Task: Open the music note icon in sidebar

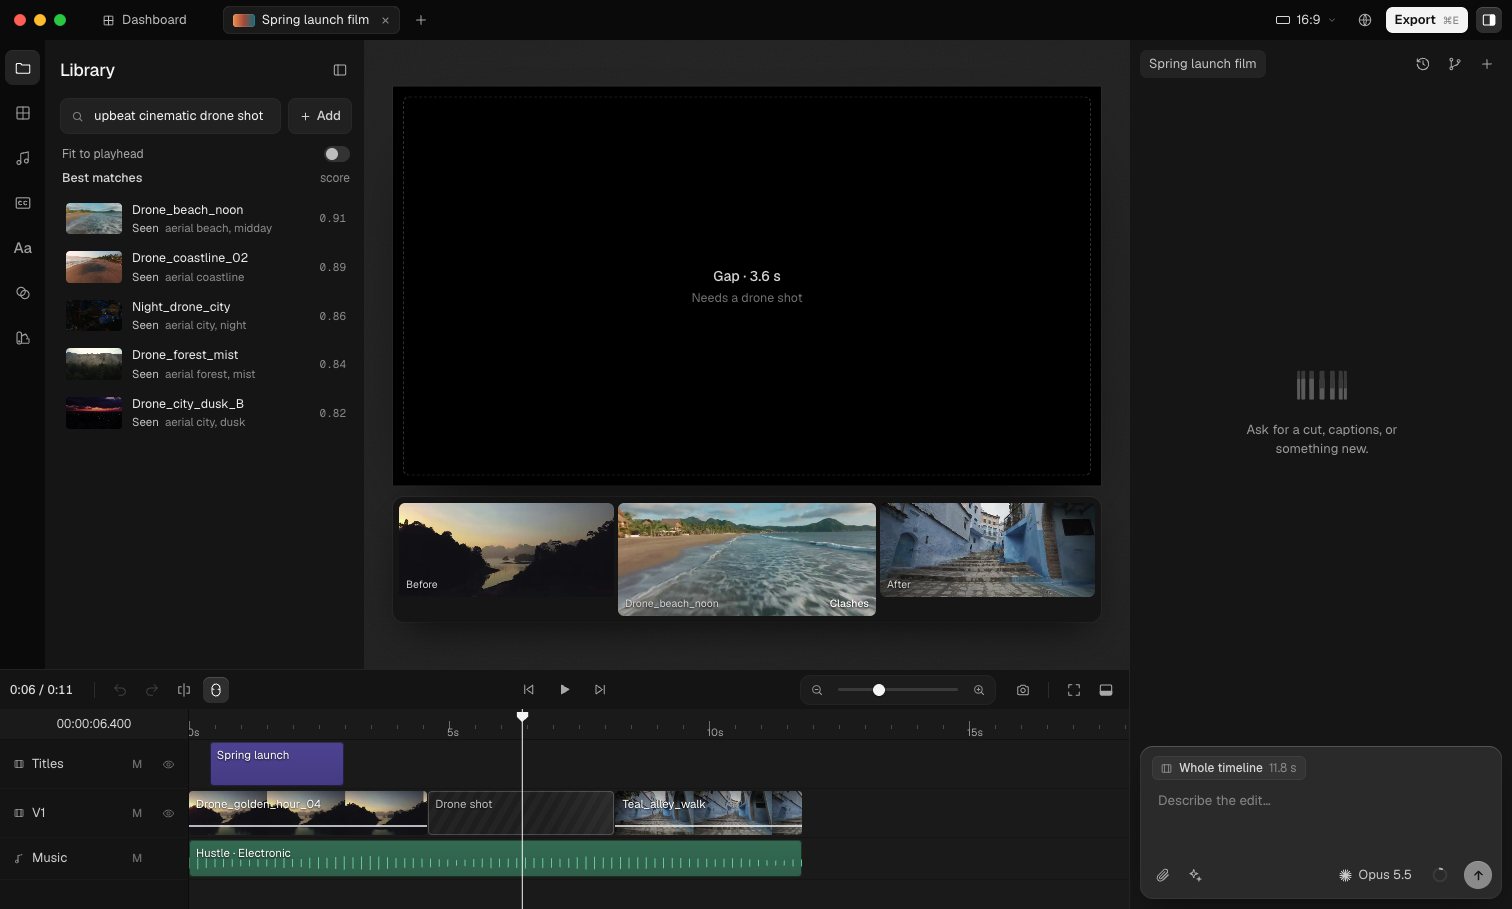Action: coord(22,158)
